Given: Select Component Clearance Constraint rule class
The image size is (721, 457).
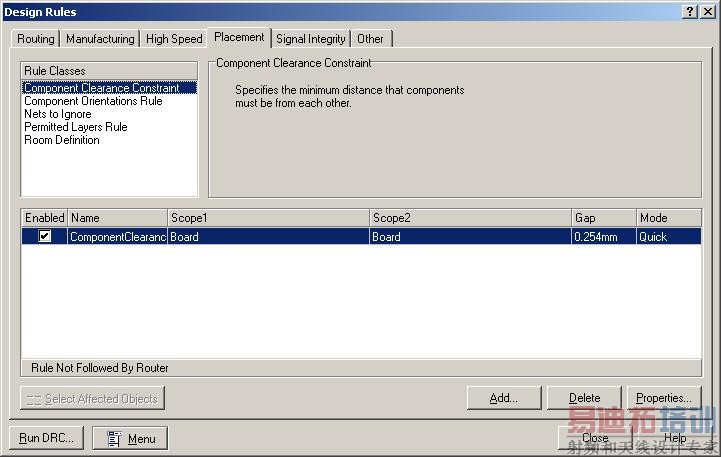Looking at the screenshot, I should (109, 87).
